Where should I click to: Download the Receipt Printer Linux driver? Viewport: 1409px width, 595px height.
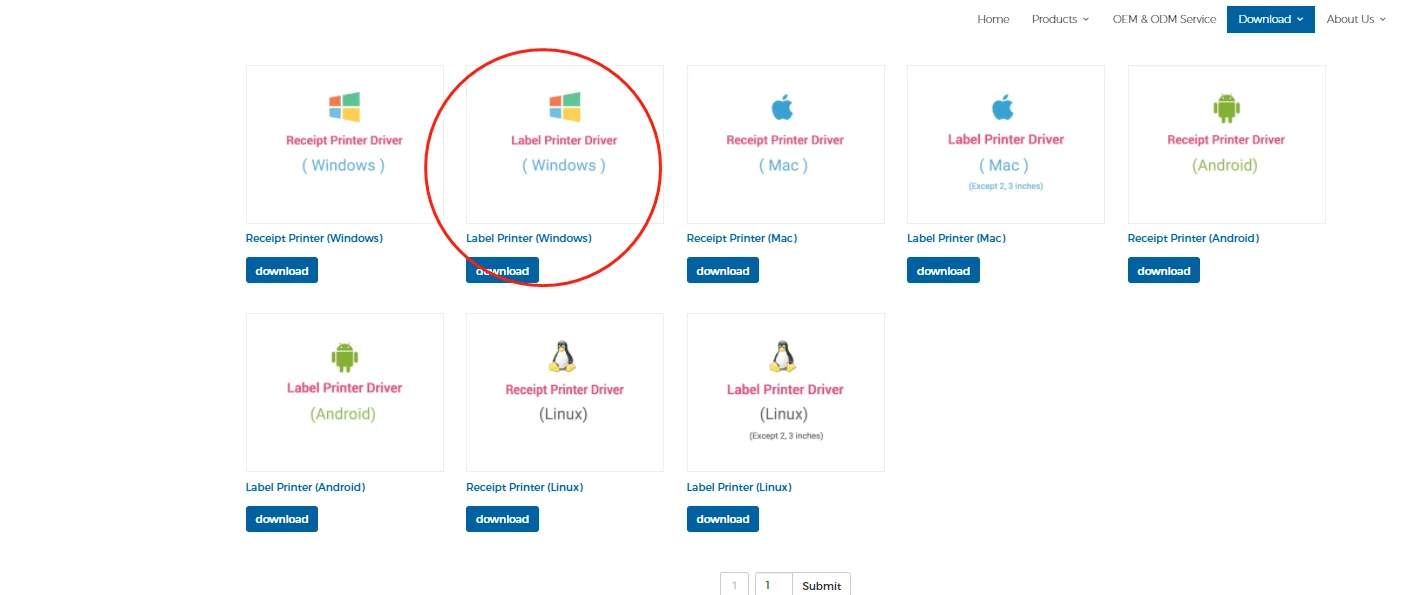coord(502,519)
